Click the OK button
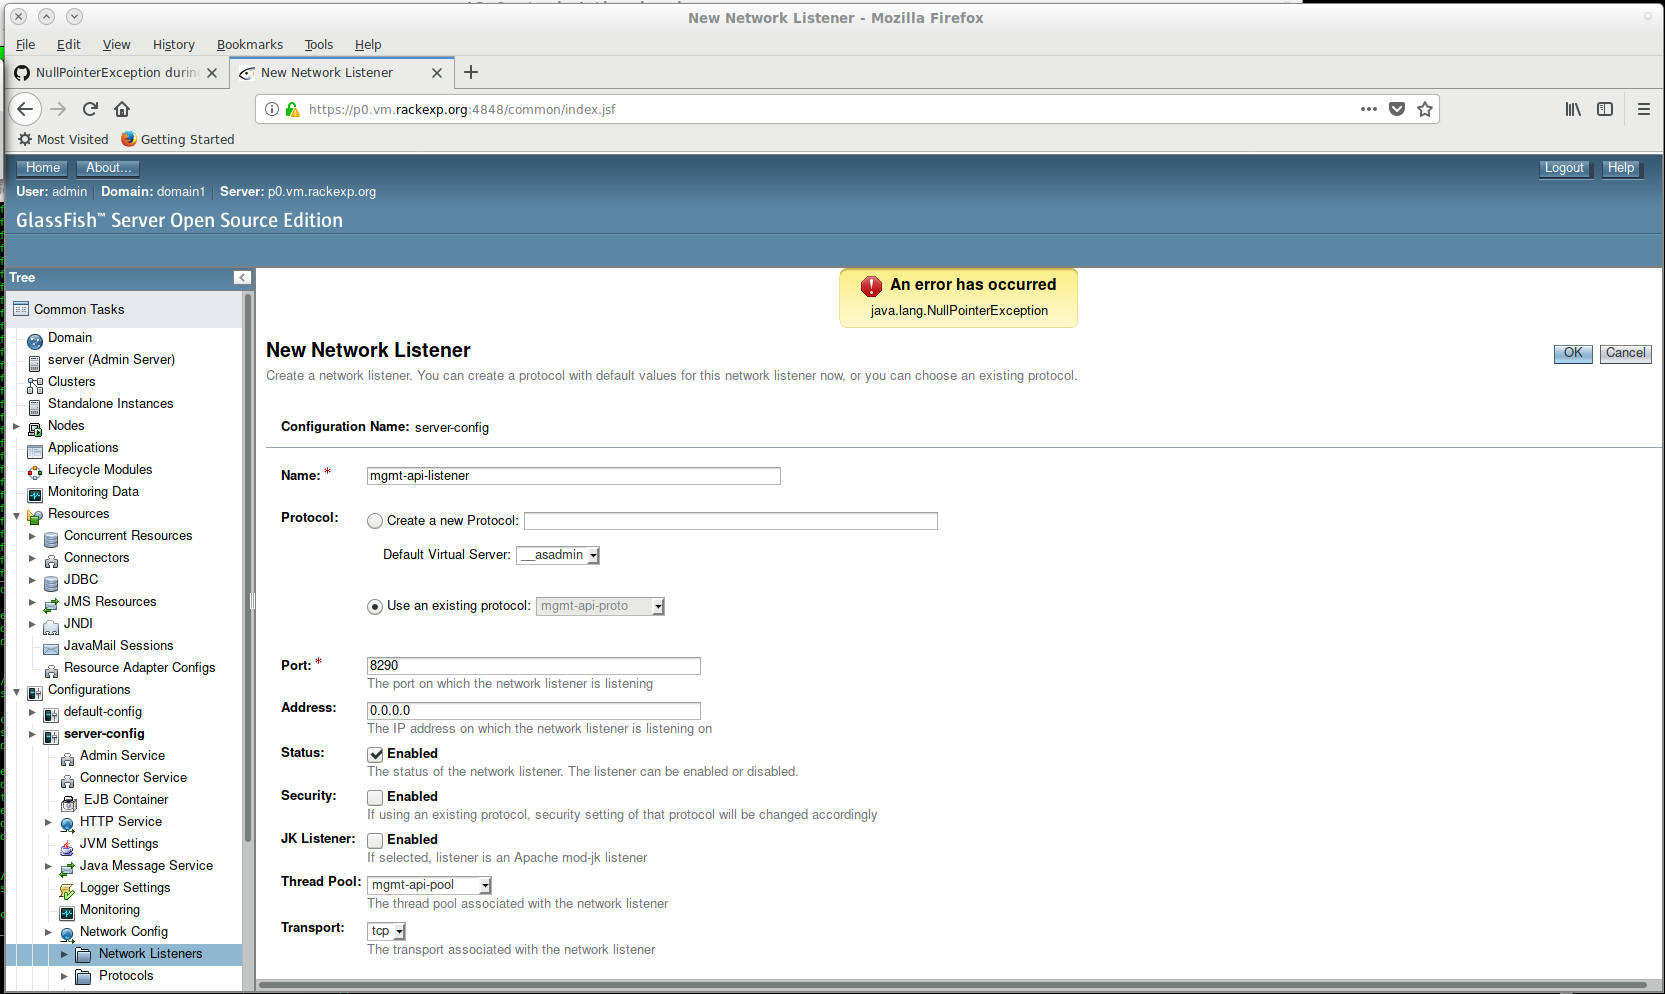 [x=1573, y=353]
